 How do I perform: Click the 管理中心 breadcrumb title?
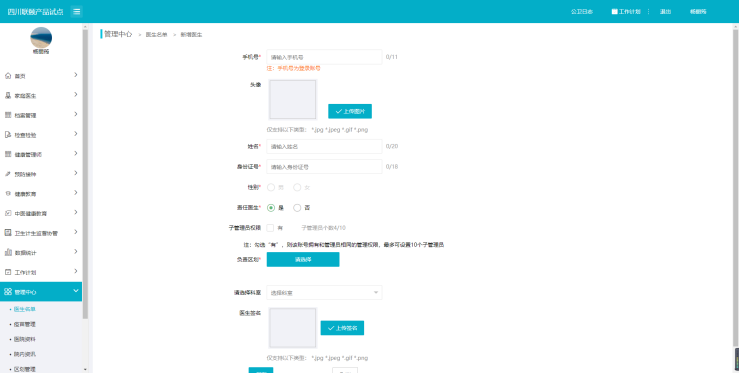[118, 34]
